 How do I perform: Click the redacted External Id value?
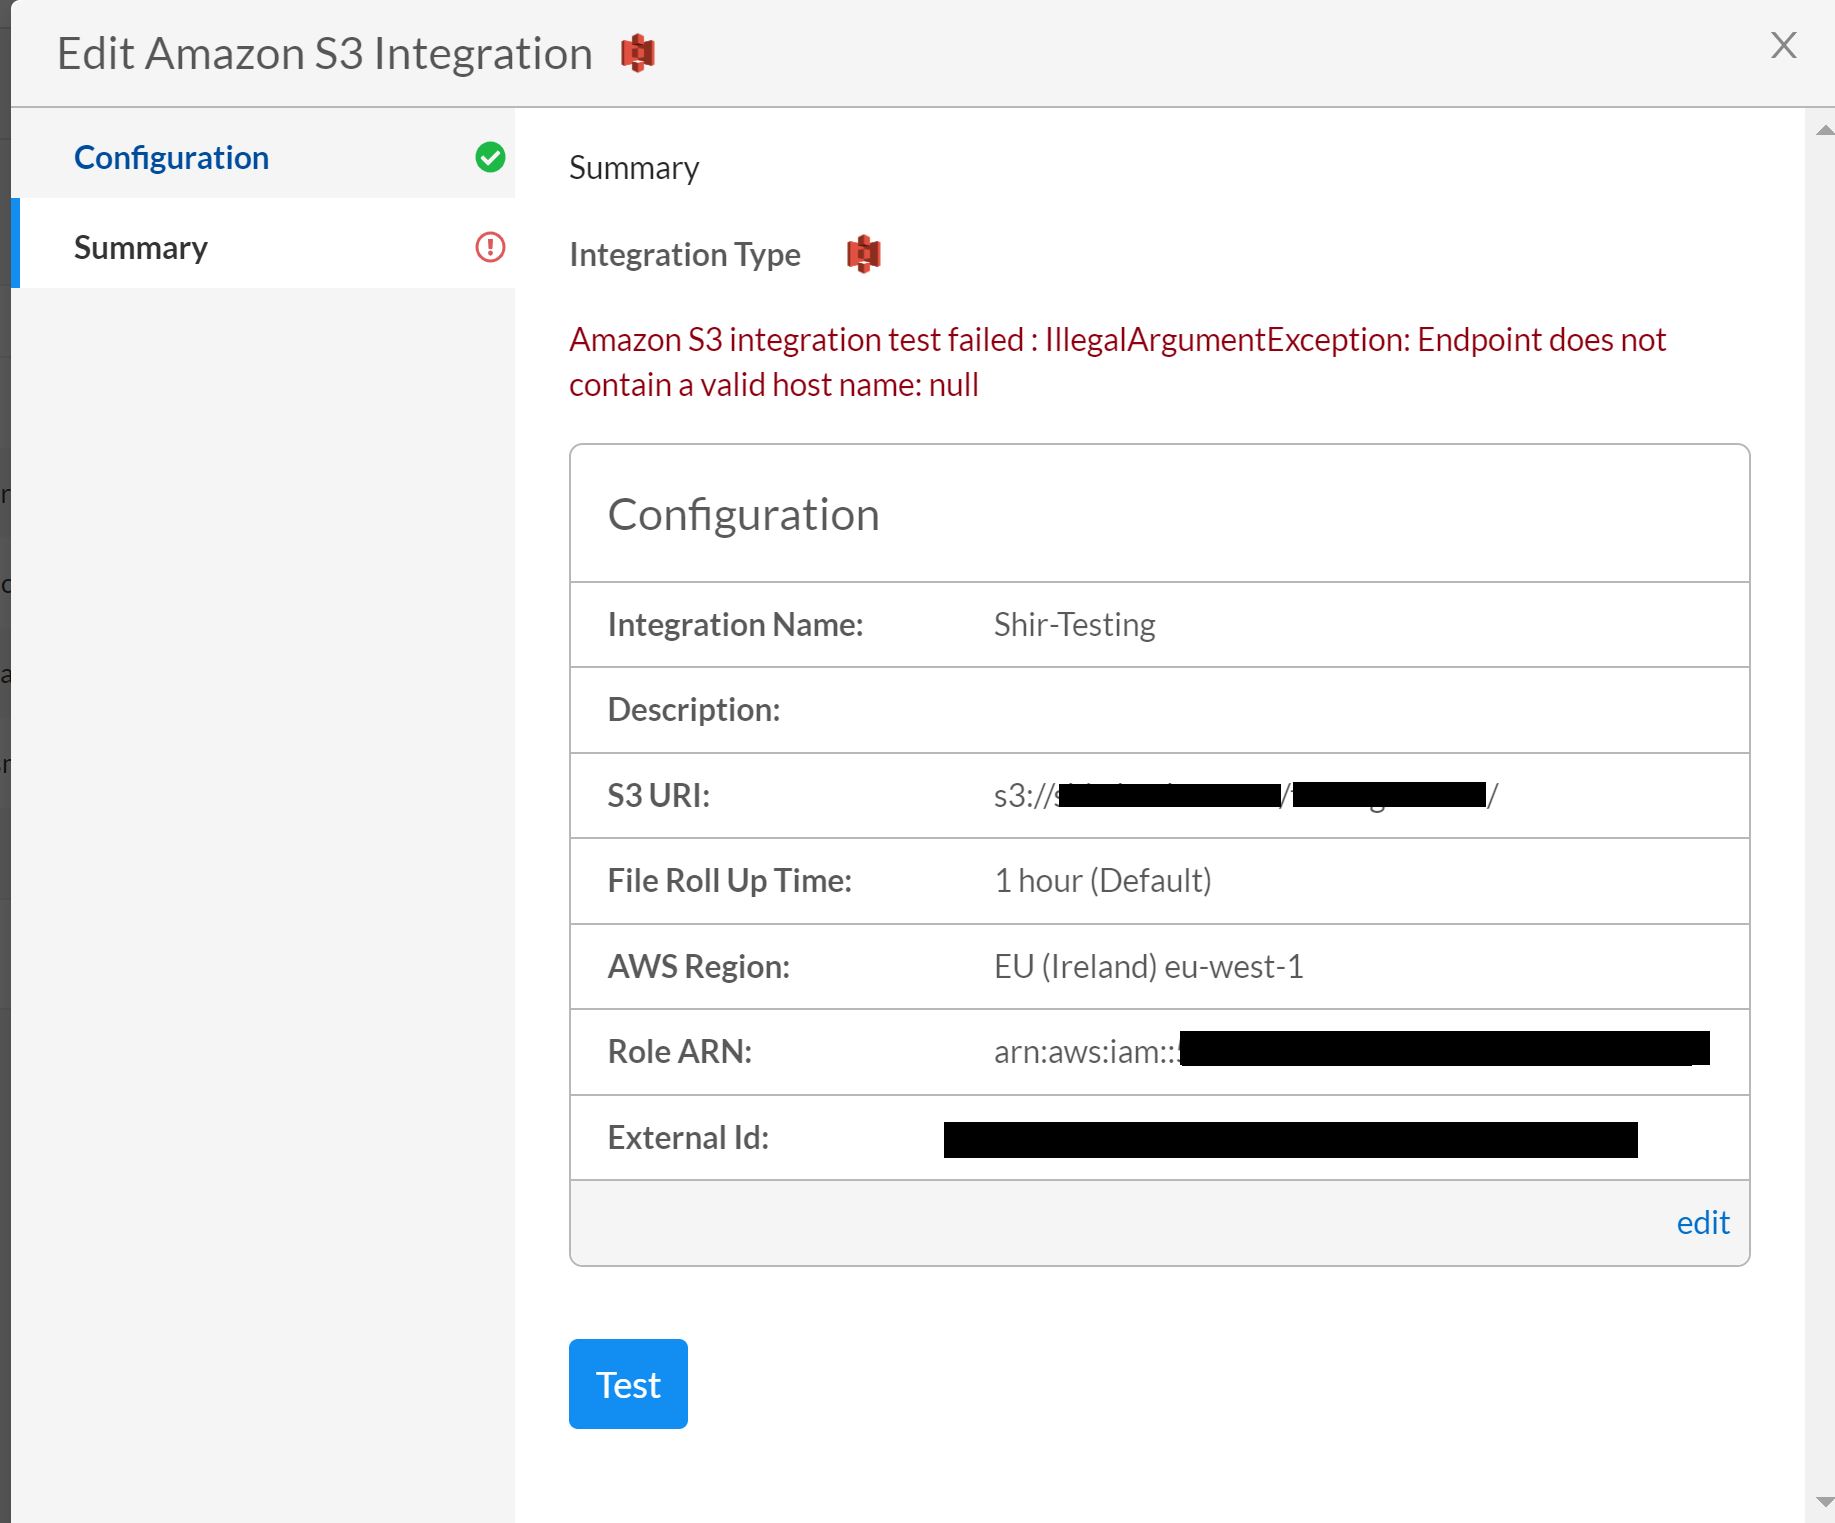1290,1139
